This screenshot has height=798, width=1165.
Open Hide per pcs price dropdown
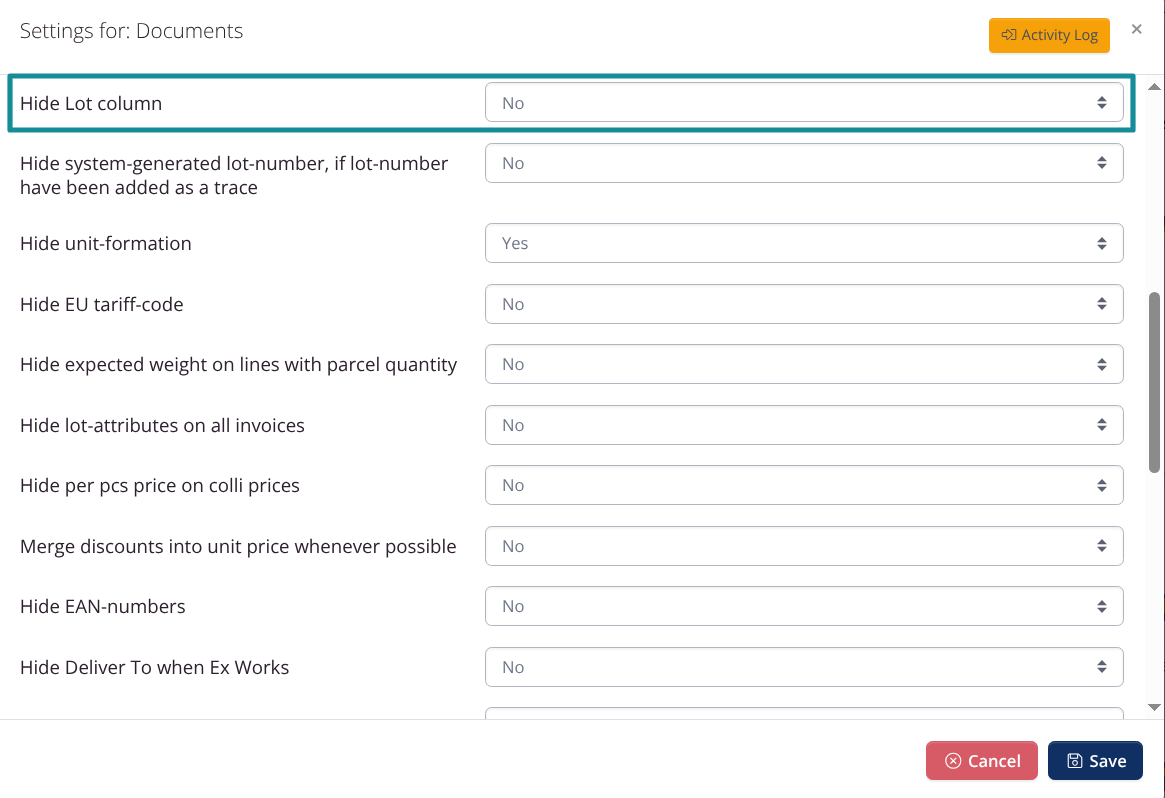pos(803,485)
